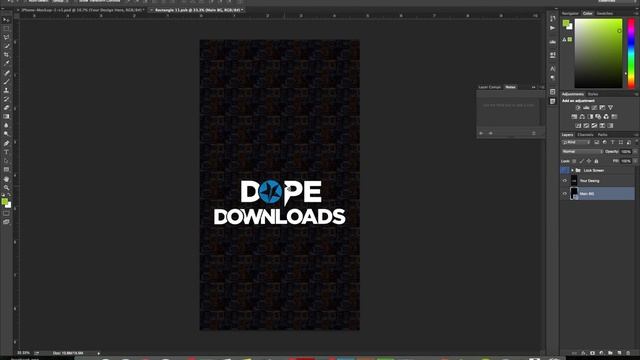Image resolution: width=640 pixels, height=360 pixels.
Task: Toggle filter for pixel layers
Action: point(596,142)
